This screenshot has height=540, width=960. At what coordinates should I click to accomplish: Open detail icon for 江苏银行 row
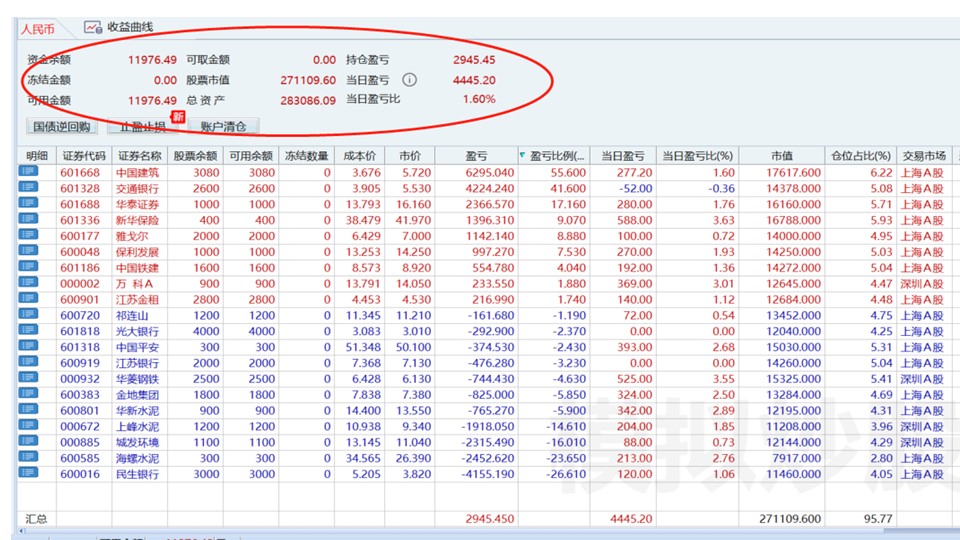pos(28,362)
